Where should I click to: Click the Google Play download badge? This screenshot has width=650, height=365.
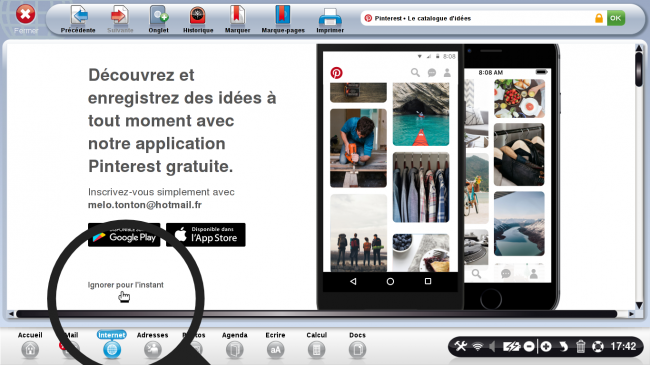pyautogui.click(x=124, y=235)
